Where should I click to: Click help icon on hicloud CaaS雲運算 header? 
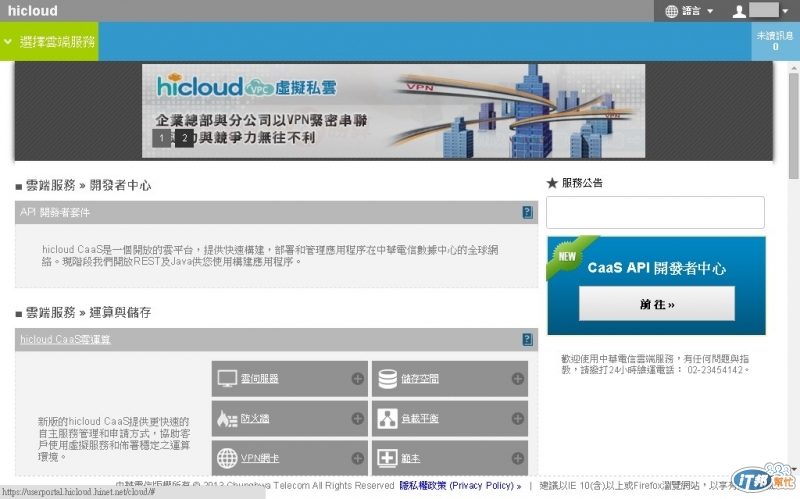point(528,339)
